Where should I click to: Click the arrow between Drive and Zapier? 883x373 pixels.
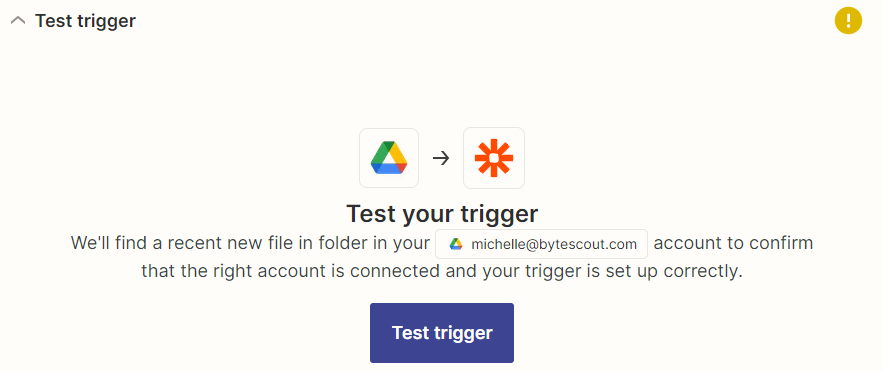coord(441,158)
